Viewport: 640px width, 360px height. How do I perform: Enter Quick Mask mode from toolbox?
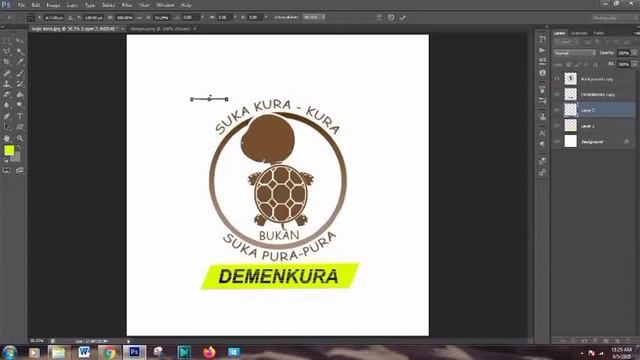tap(7, 170)
